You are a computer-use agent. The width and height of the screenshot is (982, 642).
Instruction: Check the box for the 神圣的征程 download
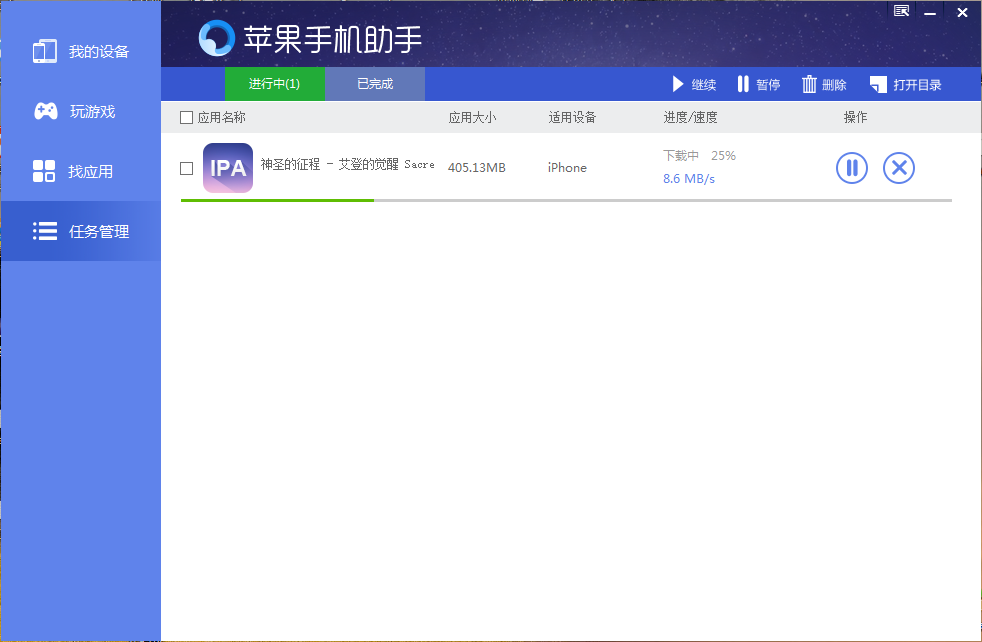click(x=187, y=168)
